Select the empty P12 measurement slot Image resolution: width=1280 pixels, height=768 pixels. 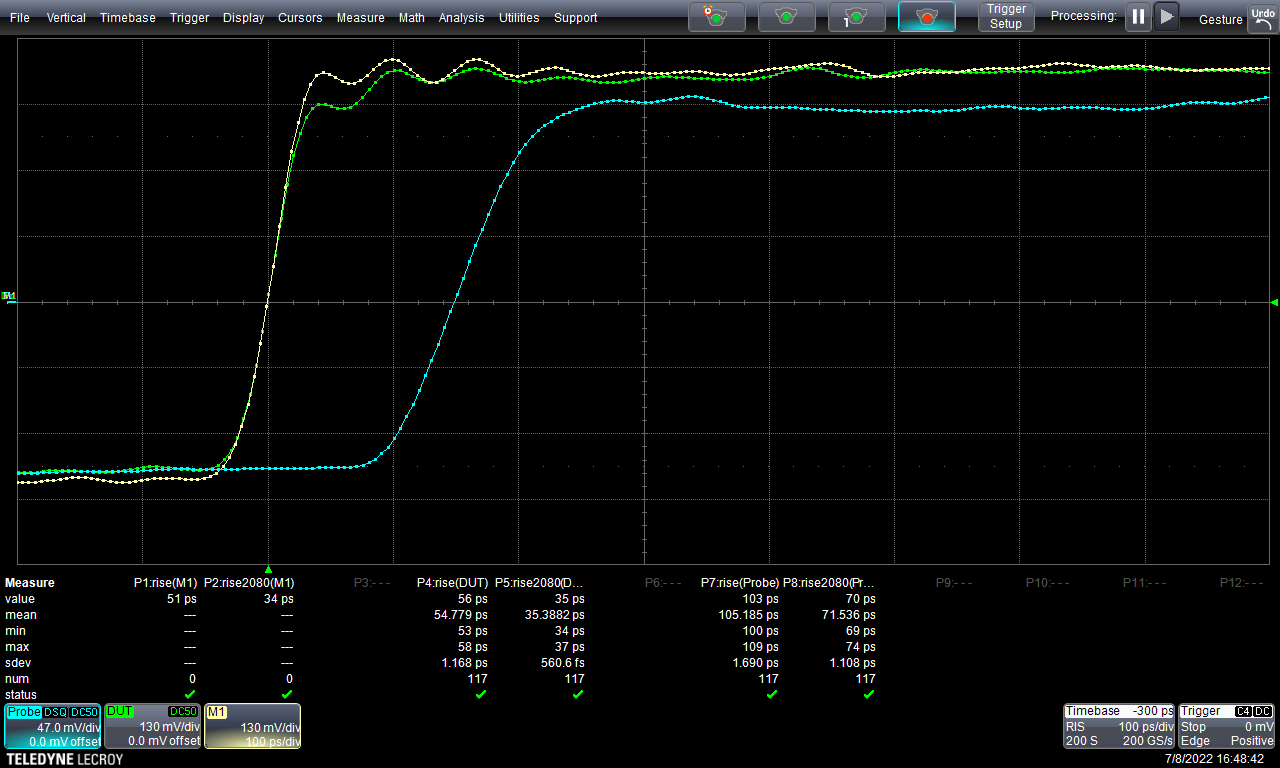pyautogui.click(x=1241, y=582)
